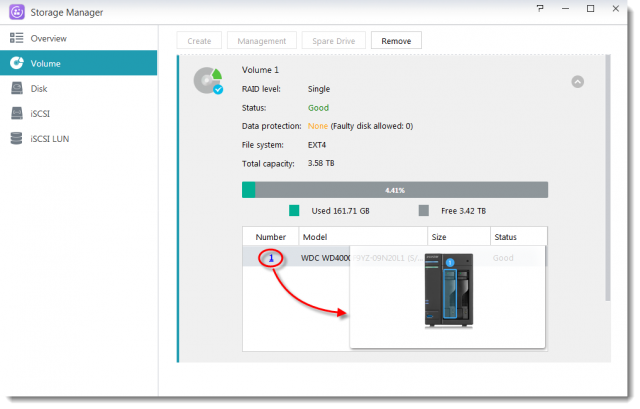Collapse the Volume 1 details panel
The width and height of the screenshot is (640, 409).
point(578,82)
